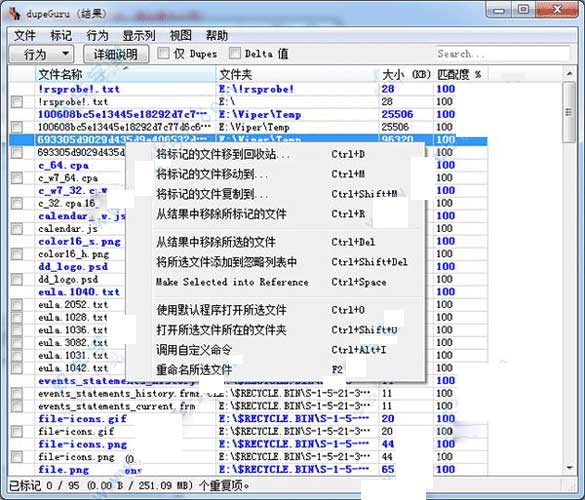
Task: Select the blue !rsprobe!.txt reference row
Action: click(x=248, y=89)
